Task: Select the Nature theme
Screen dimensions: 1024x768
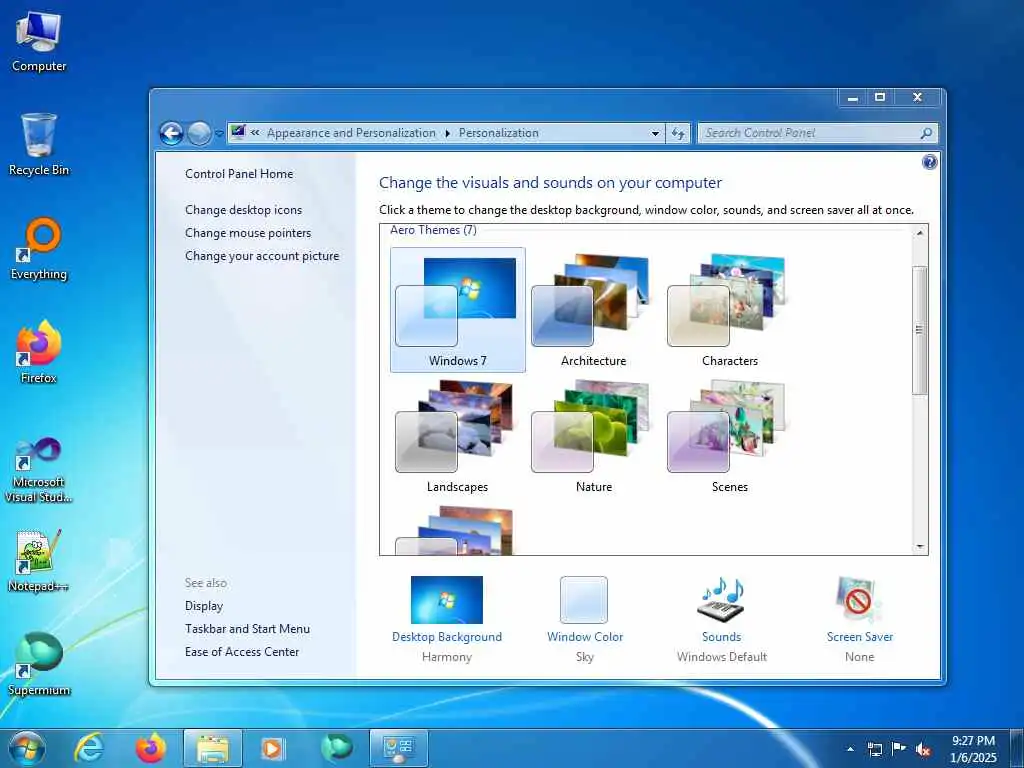Action: pyautogui.click(x=593, y=436)
